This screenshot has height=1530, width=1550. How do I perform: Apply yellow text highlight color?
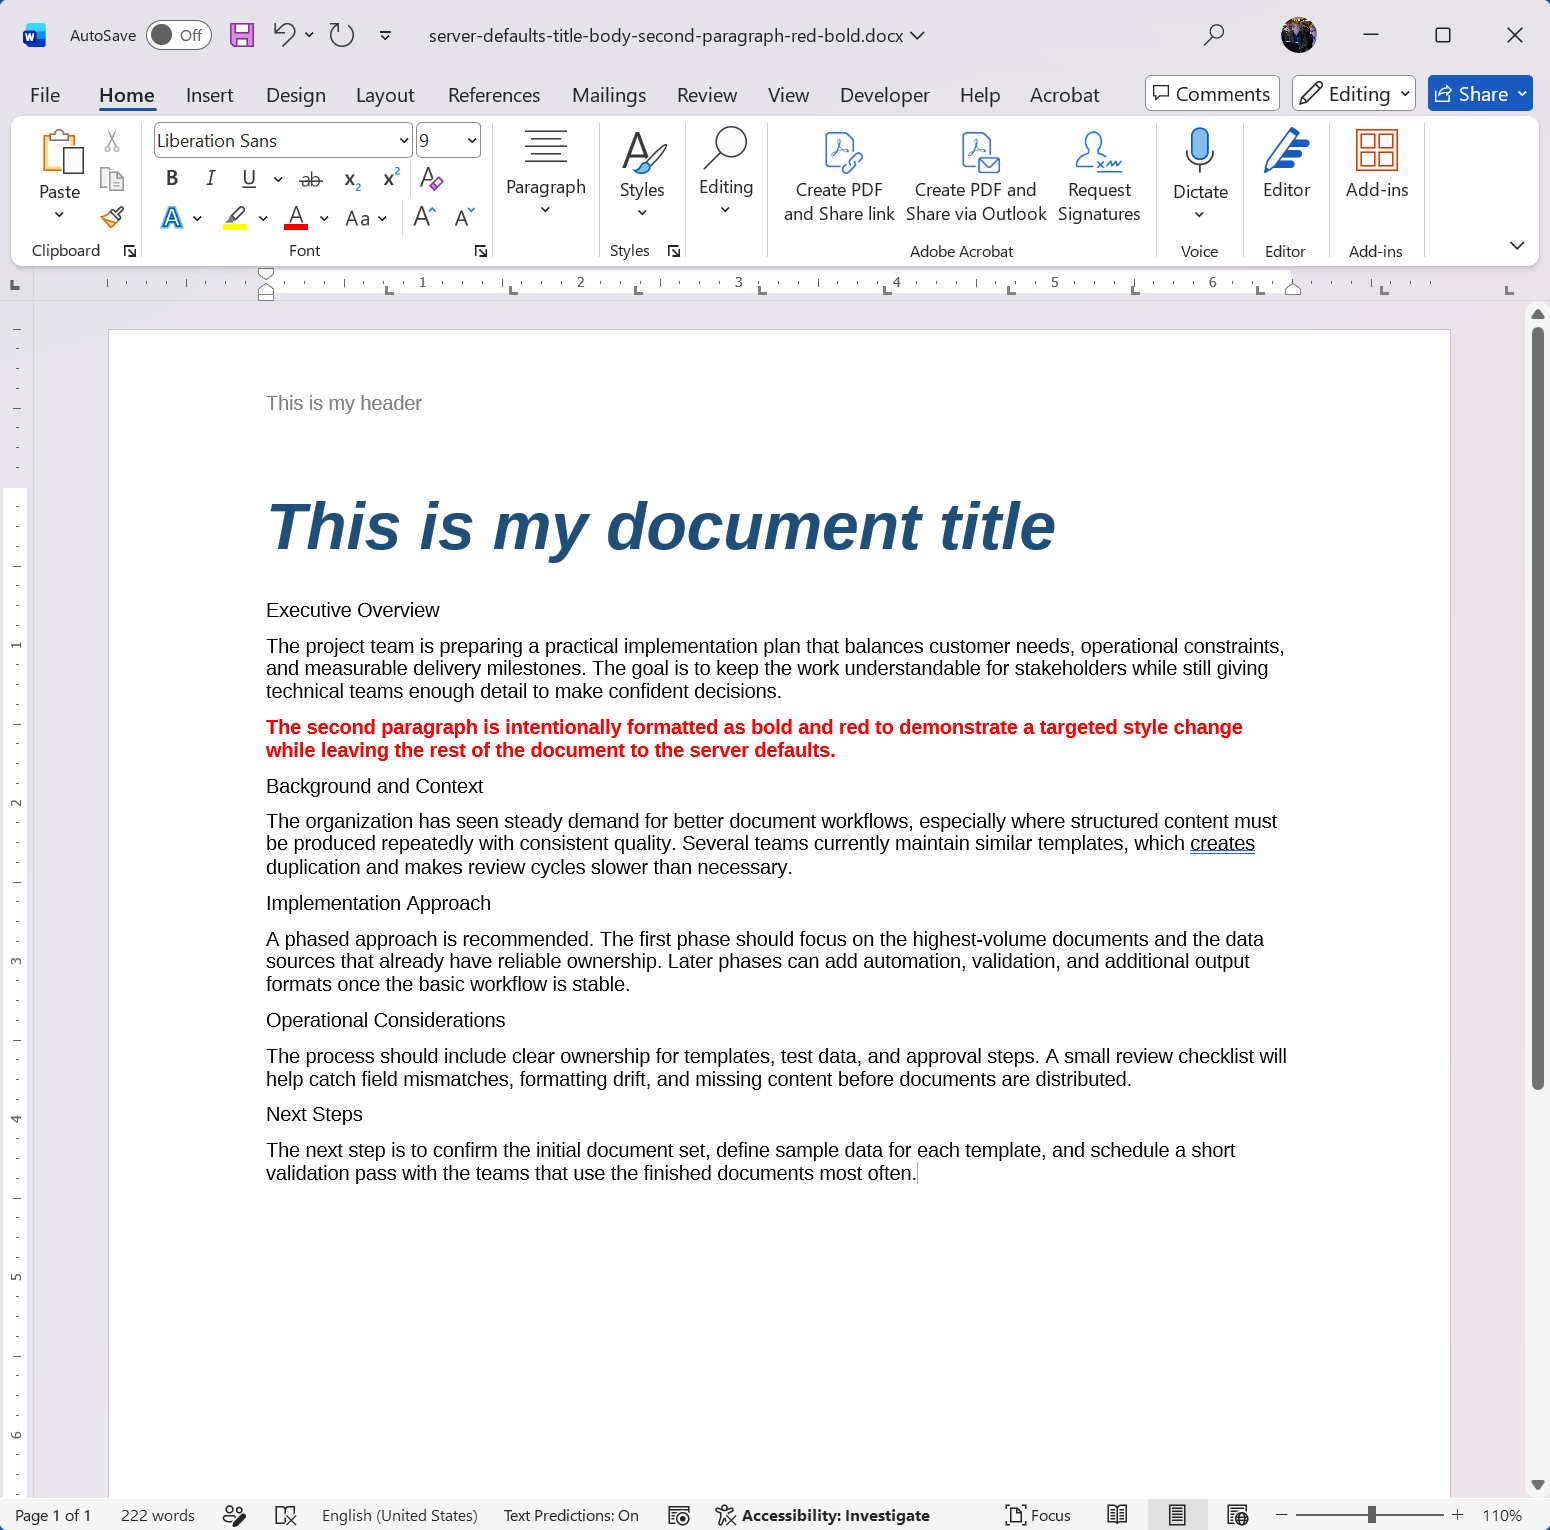[235, 217]
